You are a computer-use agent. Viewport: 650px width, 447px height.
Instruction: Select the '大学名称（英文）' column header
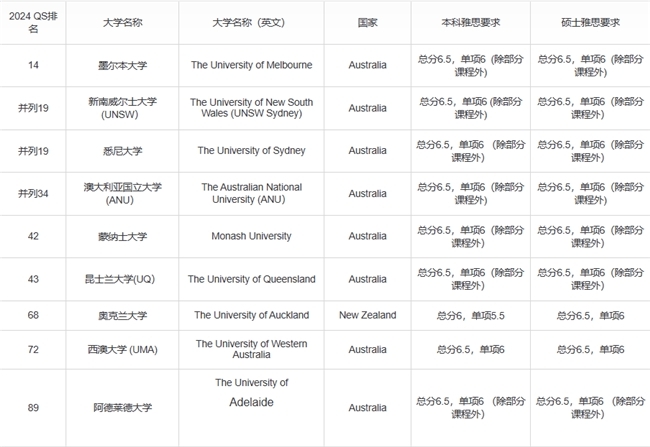[251, 22]
